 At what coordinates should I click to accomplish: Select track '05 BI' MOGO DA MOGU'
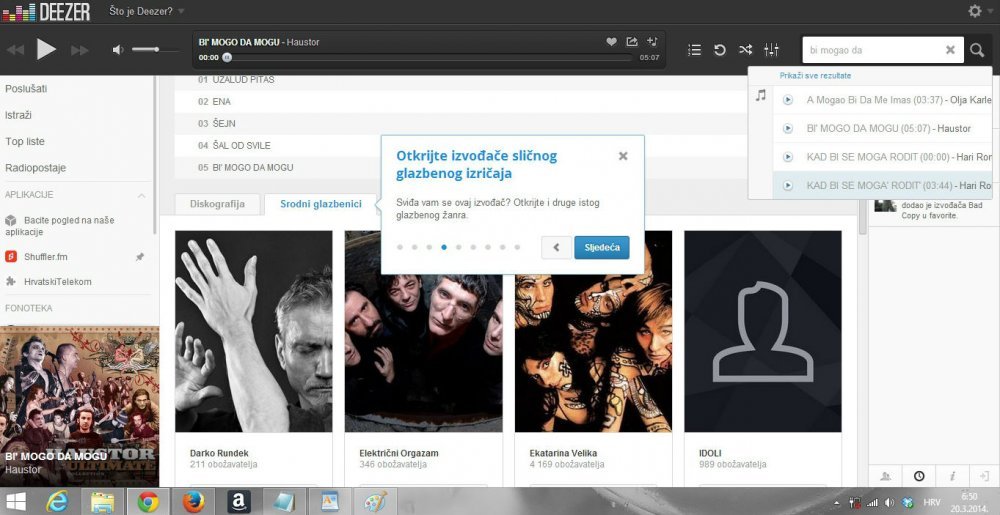pos(246,167)
